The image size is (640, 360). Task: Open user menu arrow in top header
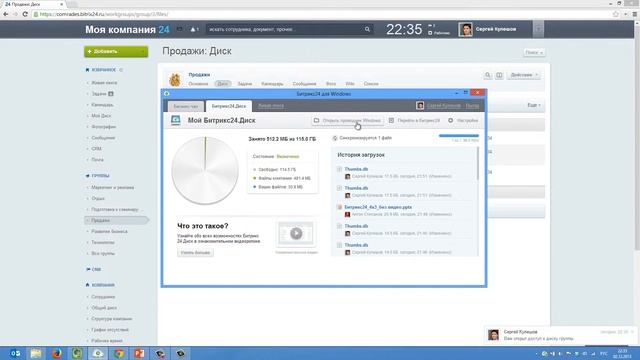(538, 29)
